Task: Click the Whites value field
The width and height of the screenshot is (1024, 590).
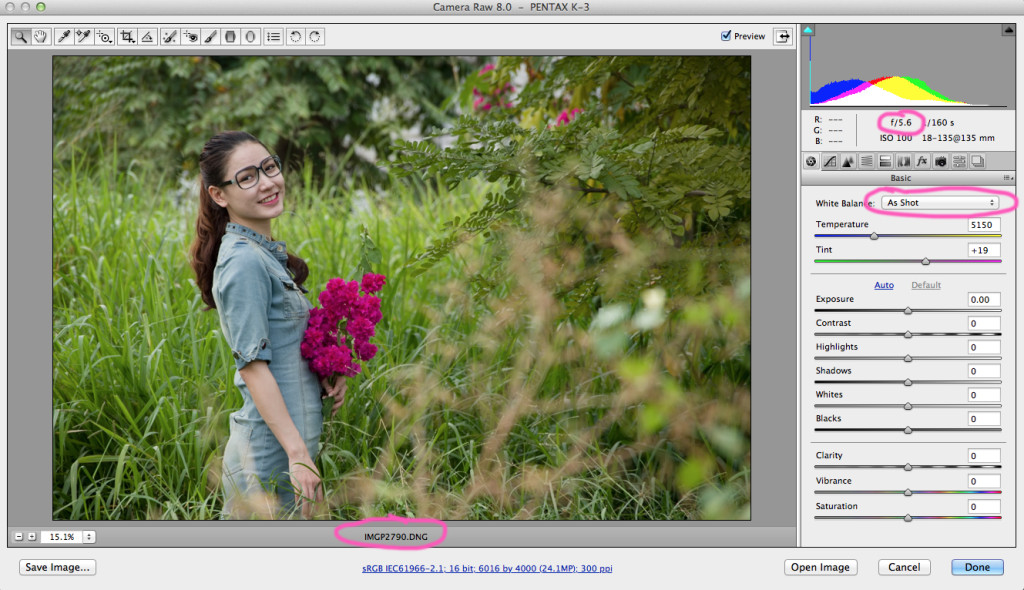Action: pos(984,395)
